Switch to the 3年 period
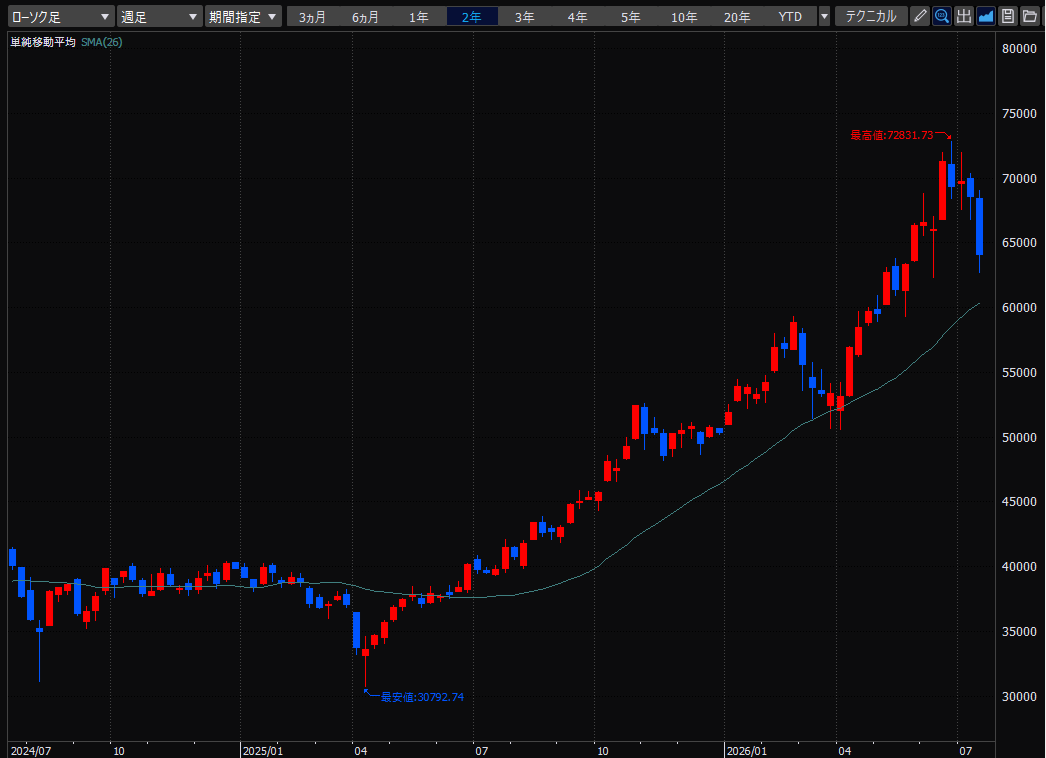Viewport: 1046px width, 758px height. 524,17
